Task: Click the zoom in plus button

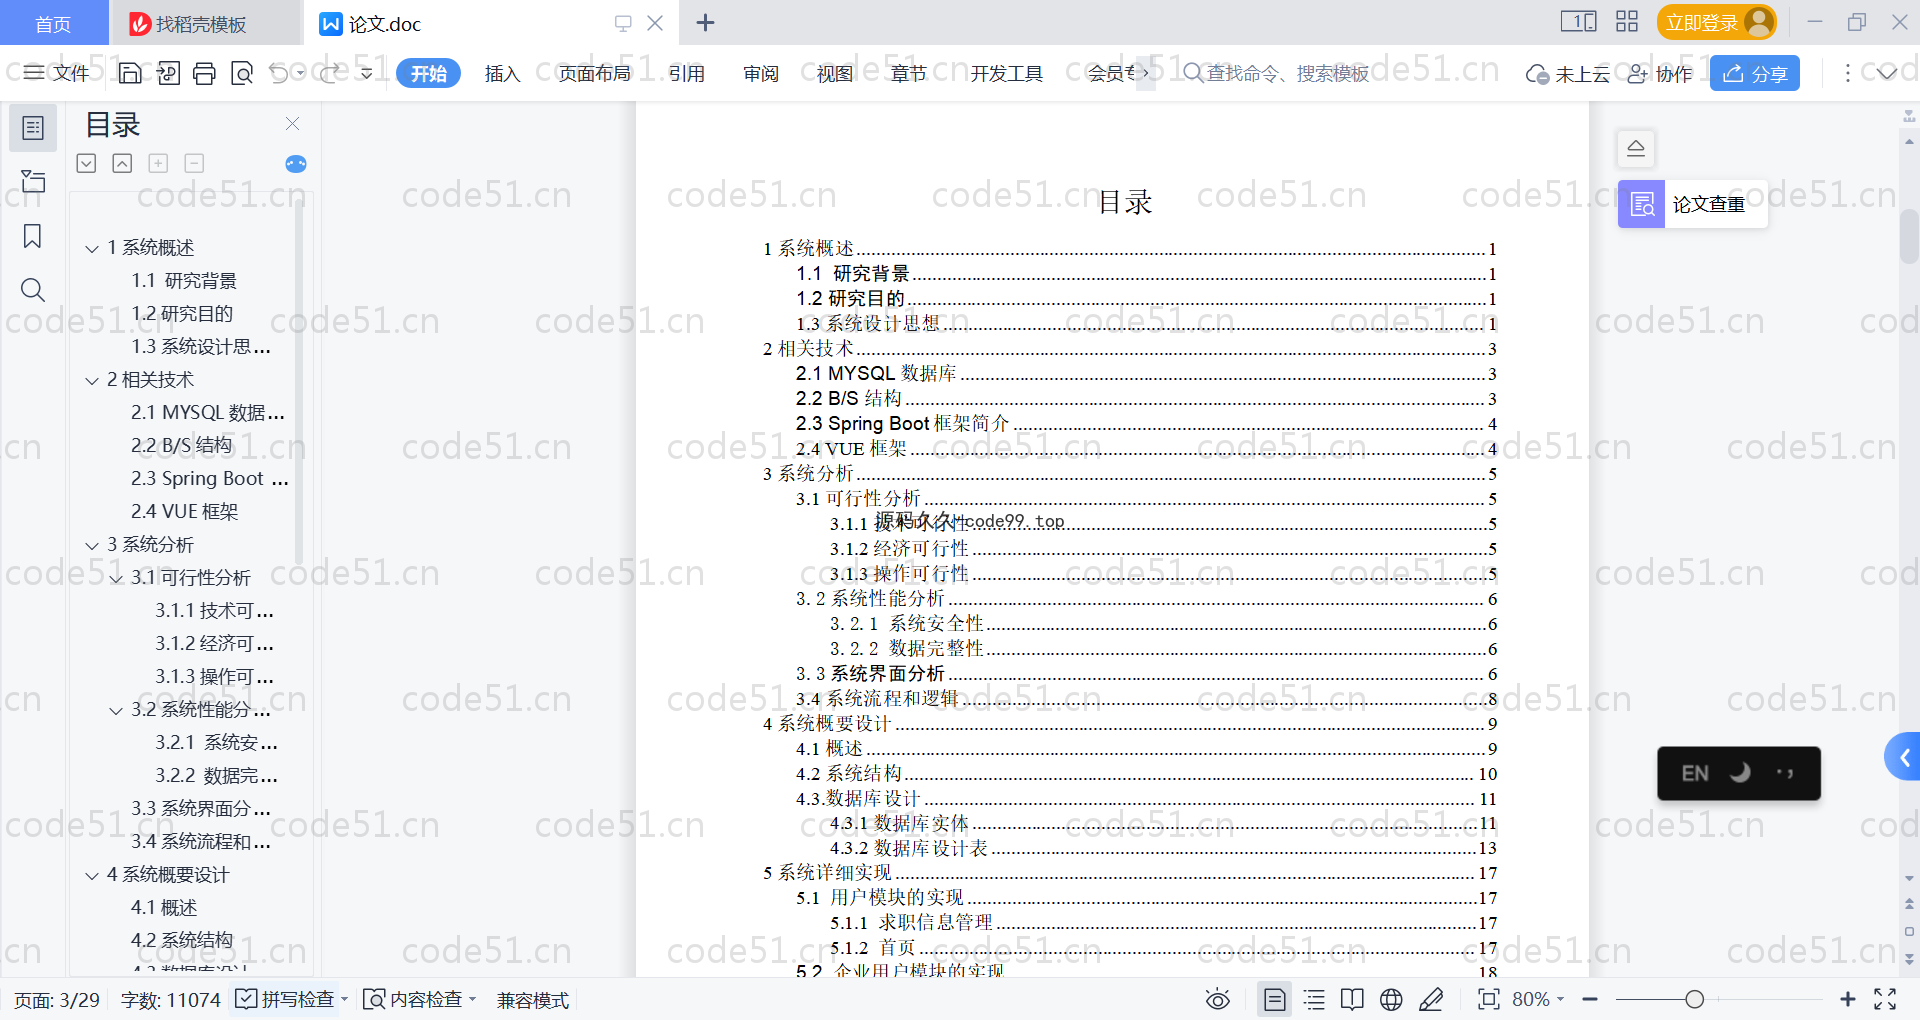Action: coord(1848,999)
